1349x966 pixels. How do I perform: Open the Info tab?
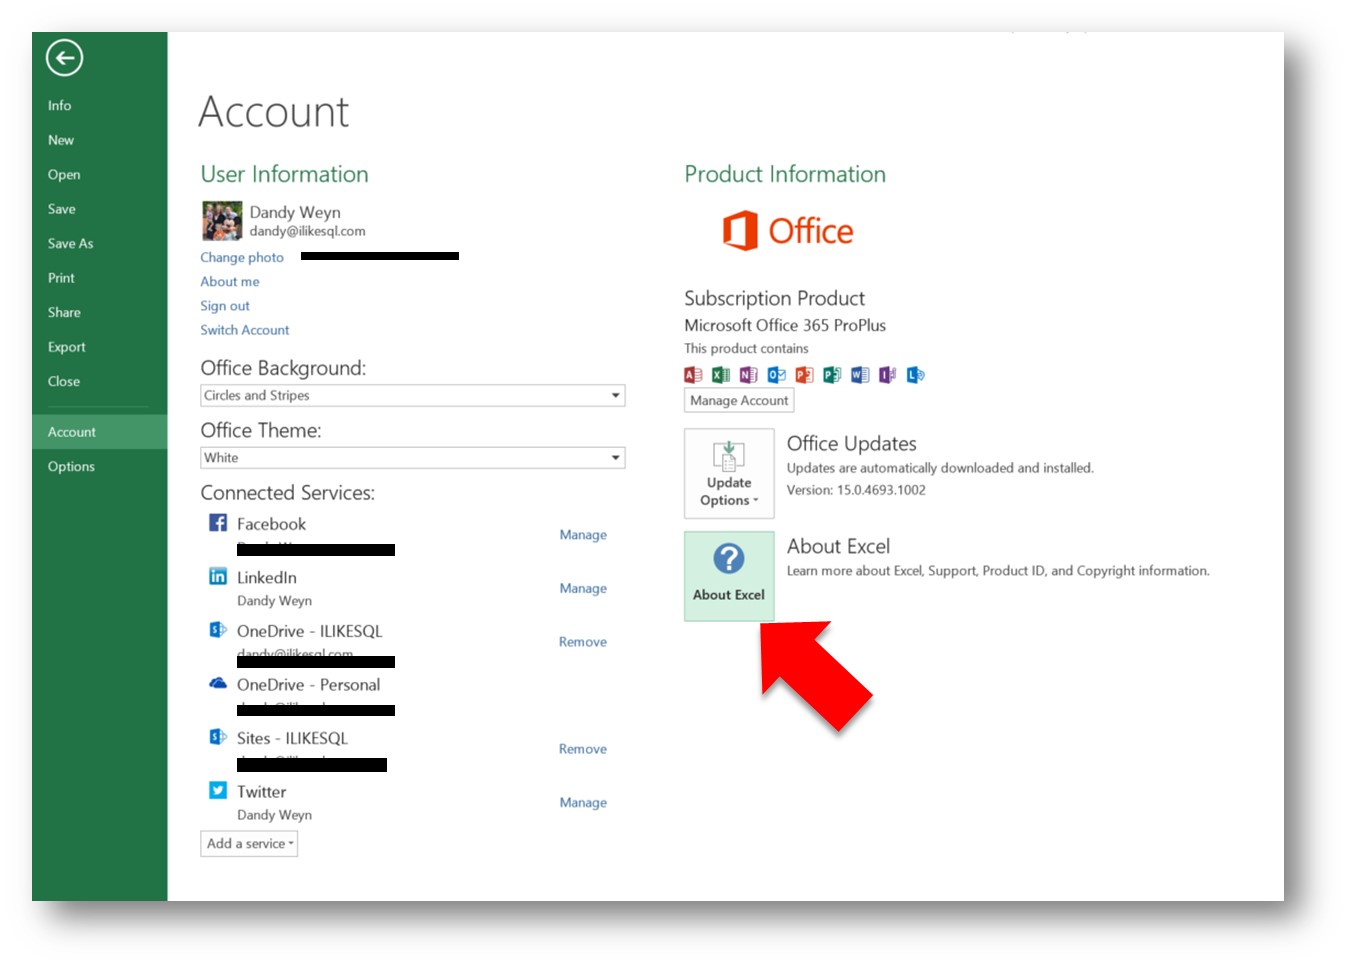(60, 105)
